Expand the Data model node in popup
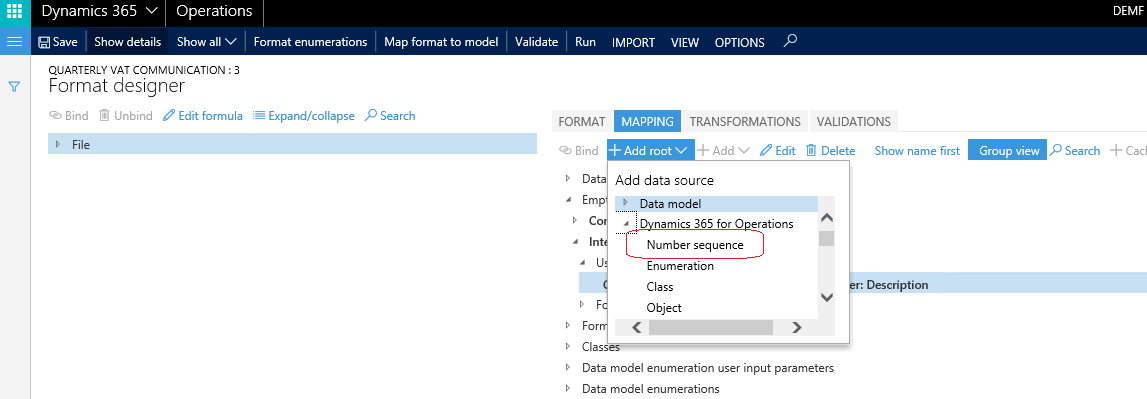Screen dimensions: 1147x399 point(625,203)
